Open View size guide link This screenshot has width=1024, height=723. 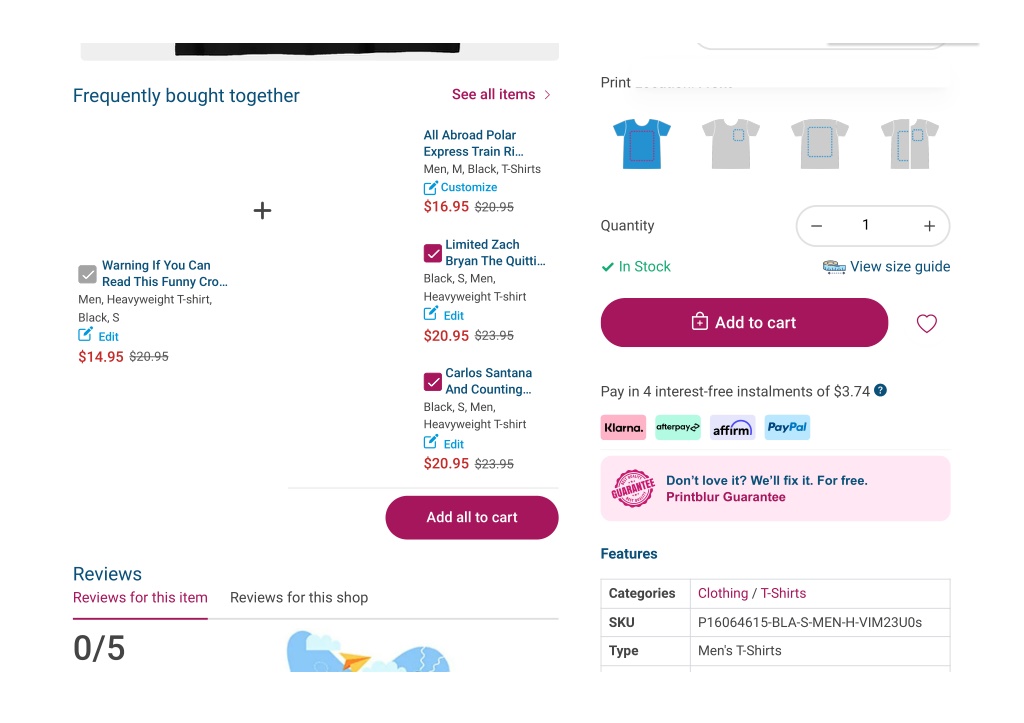point(900,266)
